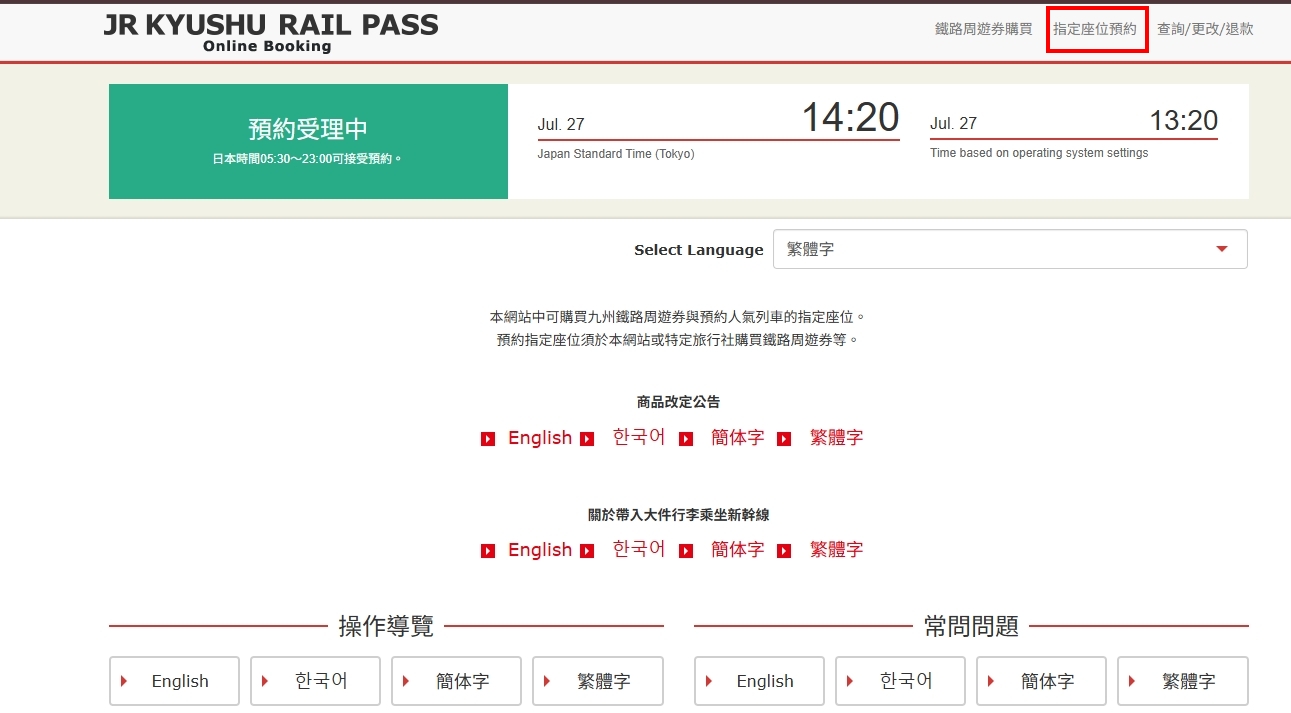Image resolution: width=1291 pixels, height=713 pixels.
Task: Click the Select Language label
Action: tap(698, 250)
